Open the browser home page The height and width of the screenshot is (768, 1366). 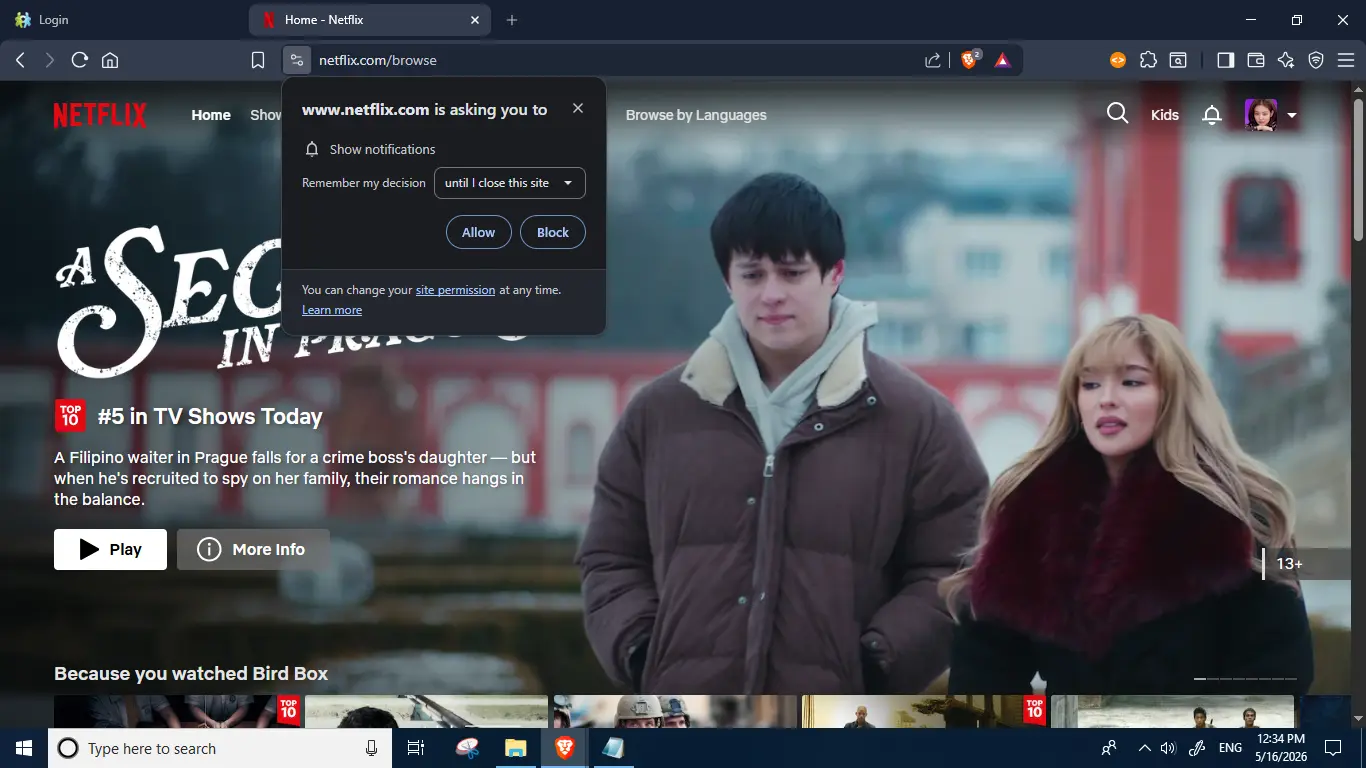point(110,60)
